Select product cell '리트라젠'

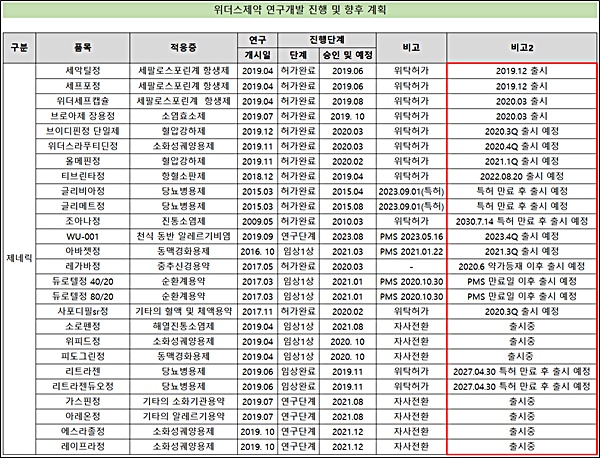pyautogui.click(x=83, y=372)
